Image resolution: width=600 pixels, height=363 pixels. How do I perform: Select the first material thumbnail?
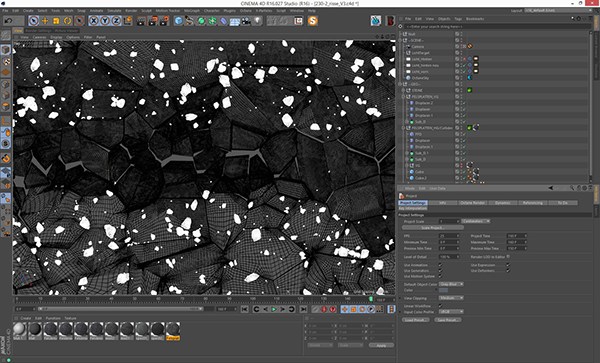coord(19,330)
